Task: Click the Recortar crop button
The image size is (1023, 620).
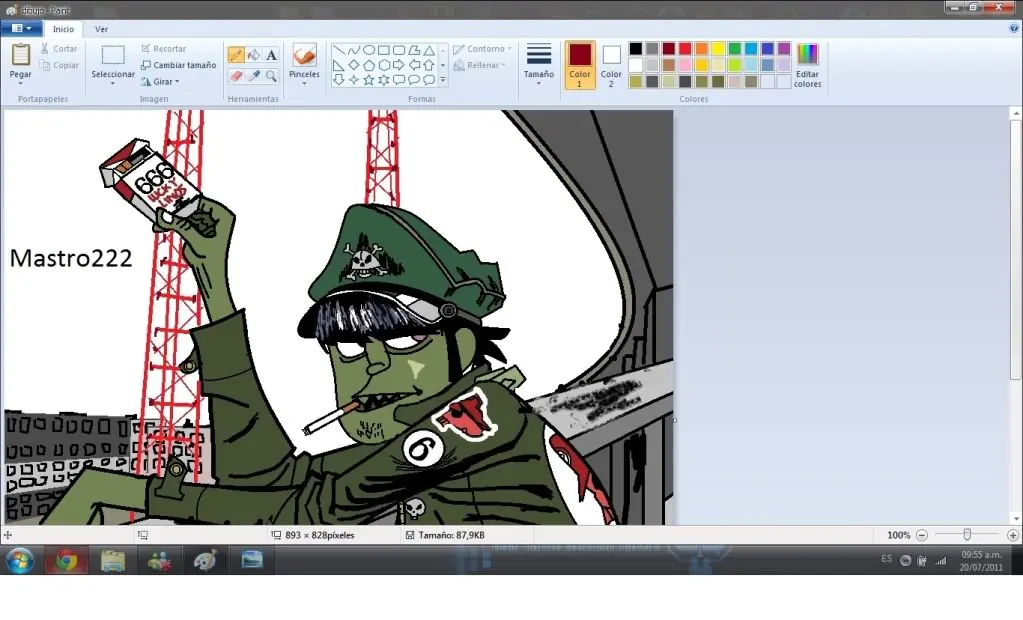Action: tap(164, 49)
